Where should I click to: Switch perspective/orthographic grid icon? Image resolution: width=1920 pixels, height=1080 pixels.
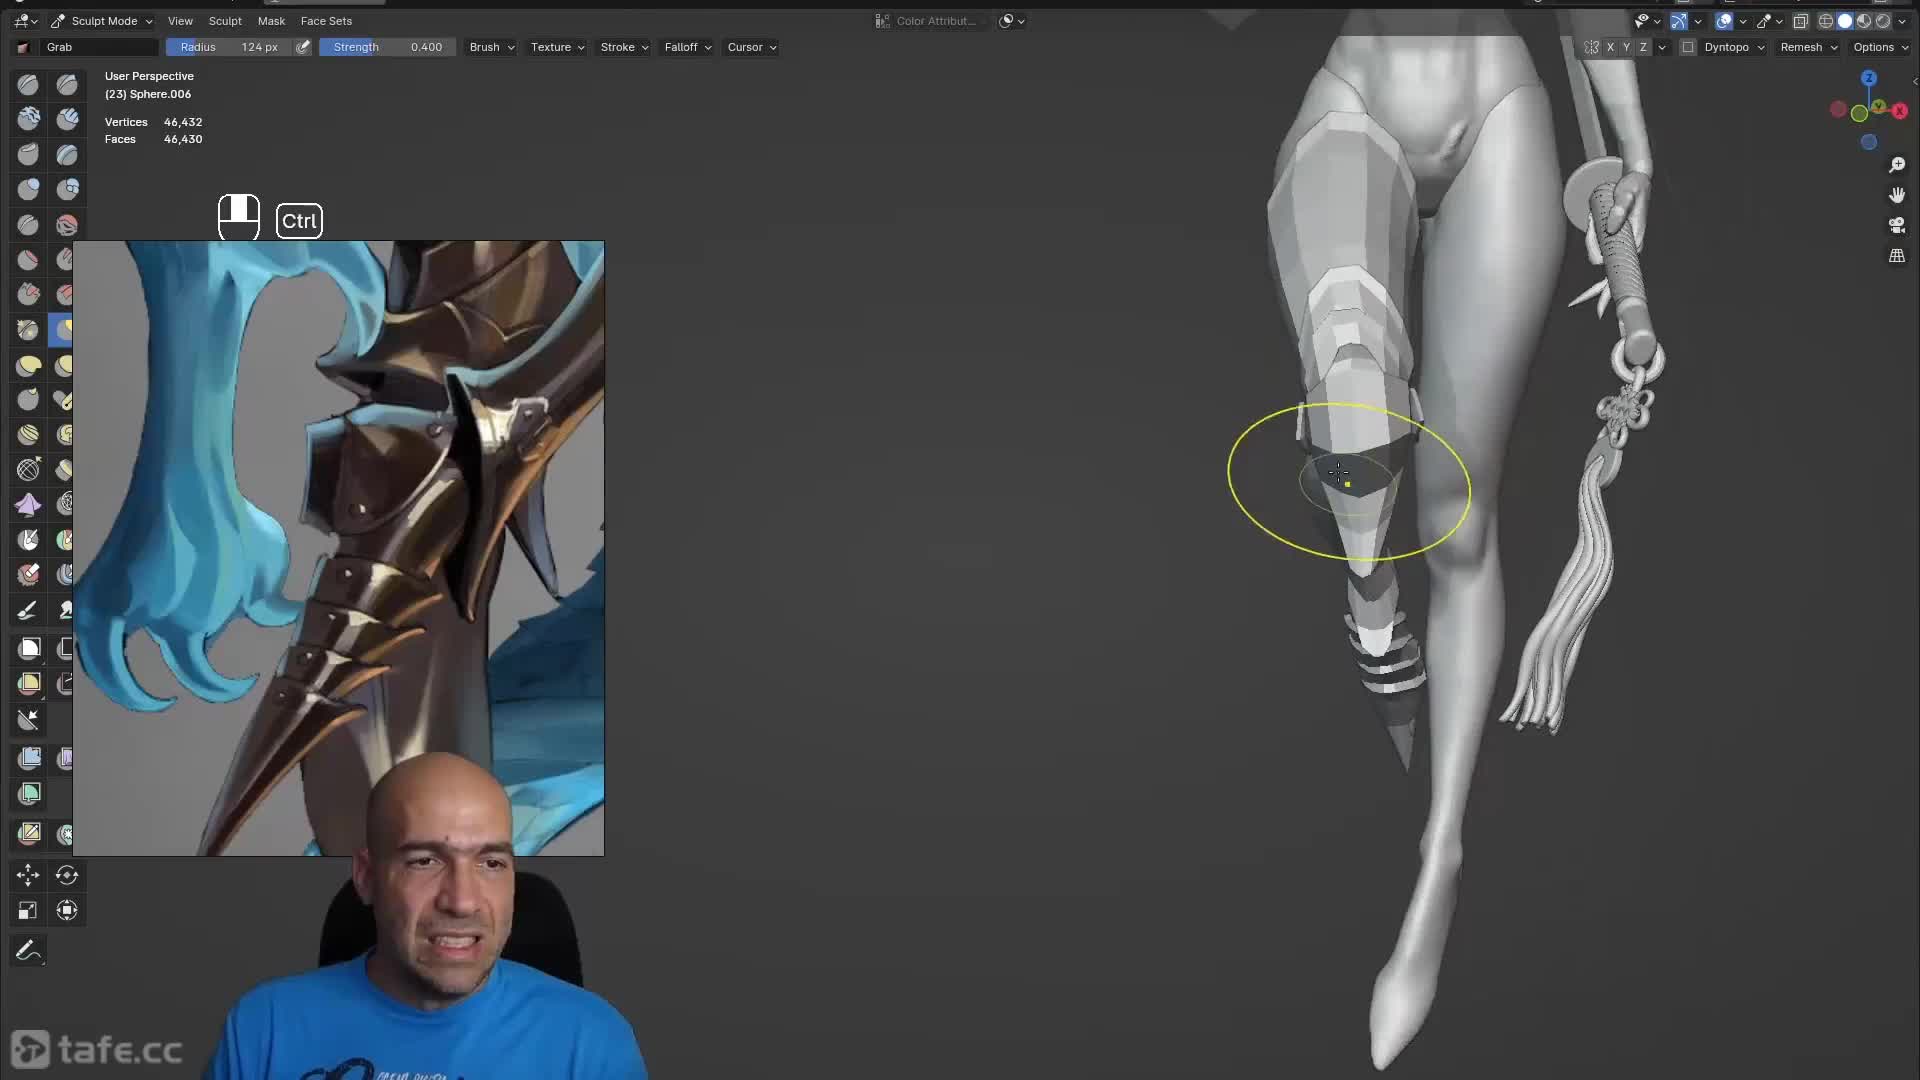(1897, 256)
